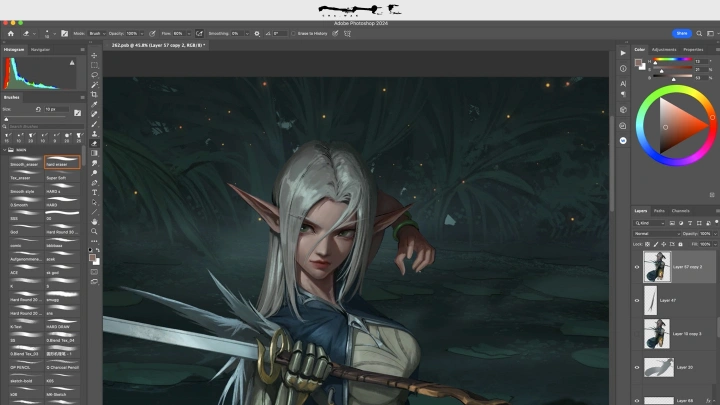Screen dimensions: 720x405
Task: Open the Smoothing dropdown arrow
Action: 247,34
